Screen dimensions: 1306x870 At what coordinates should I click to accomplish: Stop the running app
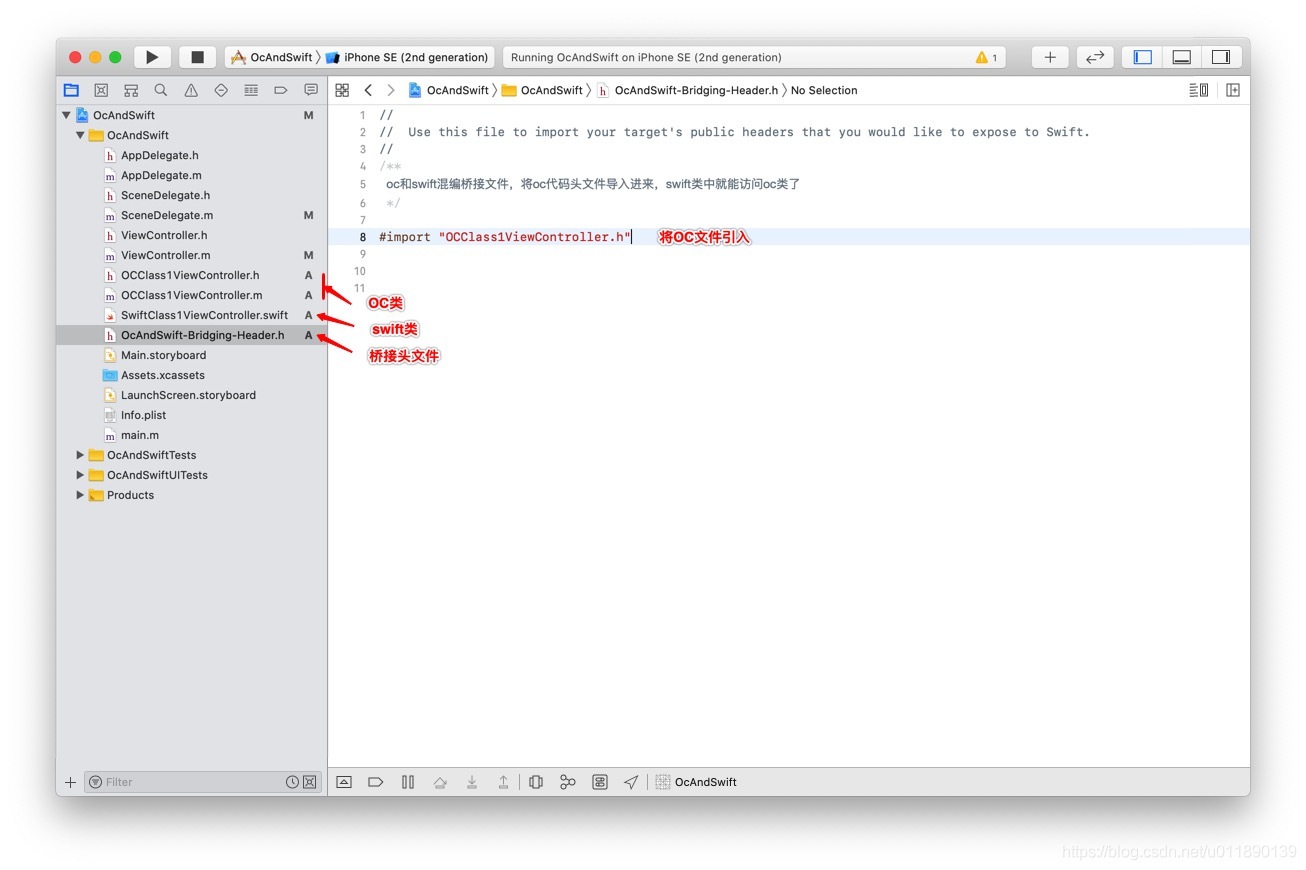[x=197, y=57]
